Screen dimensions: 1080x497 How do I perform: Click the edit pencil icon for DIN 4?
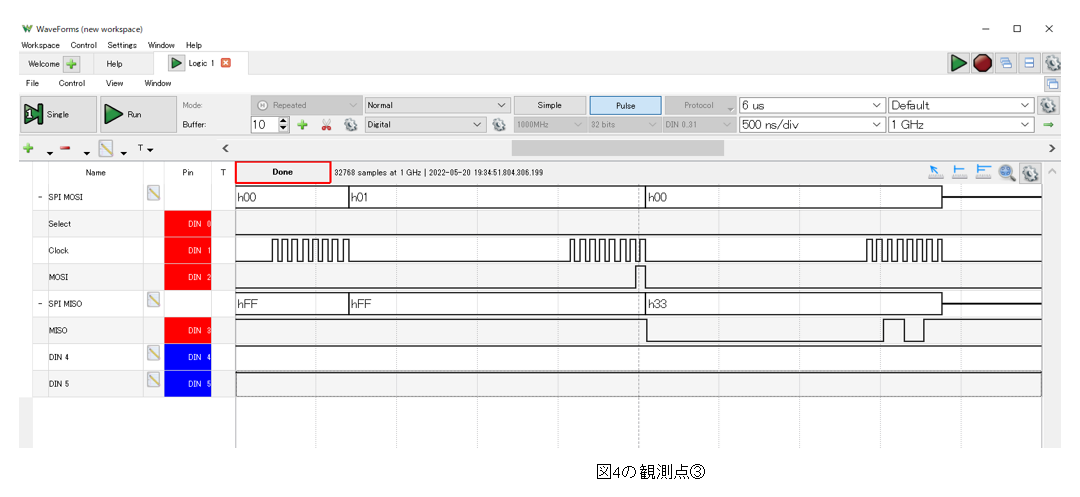[x=154, y=352]
